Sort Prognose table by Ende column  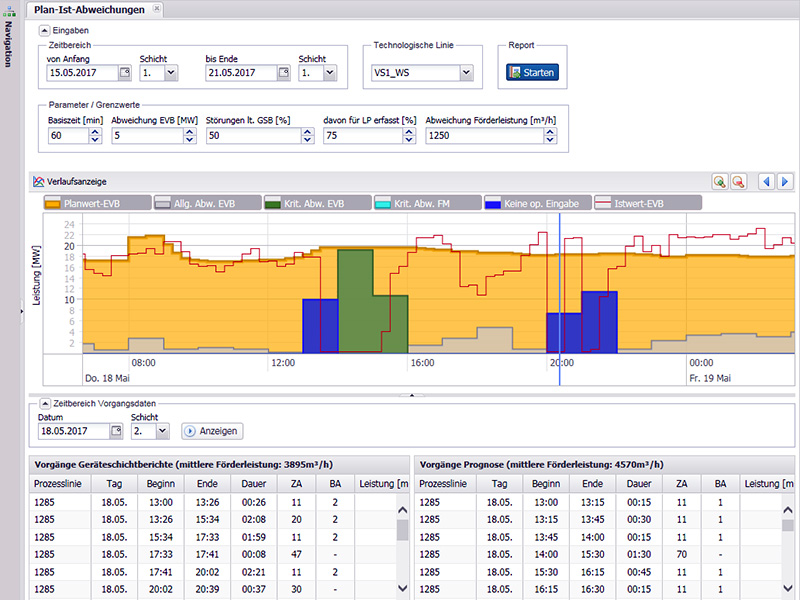592,484
